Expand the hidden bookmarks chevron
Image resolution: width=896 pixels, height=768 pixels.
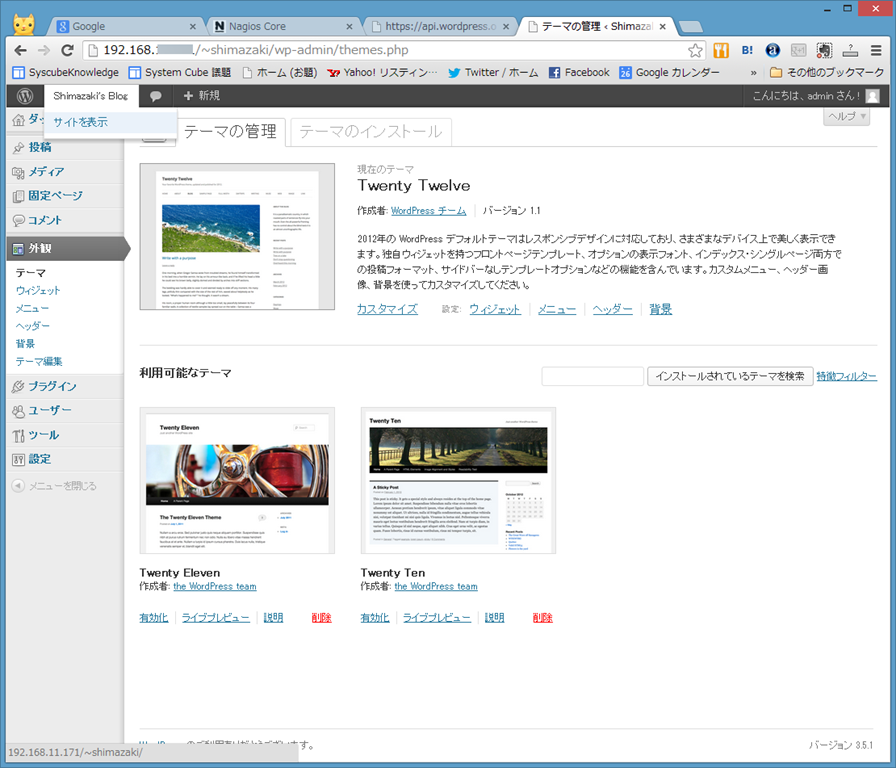point(753,73)
